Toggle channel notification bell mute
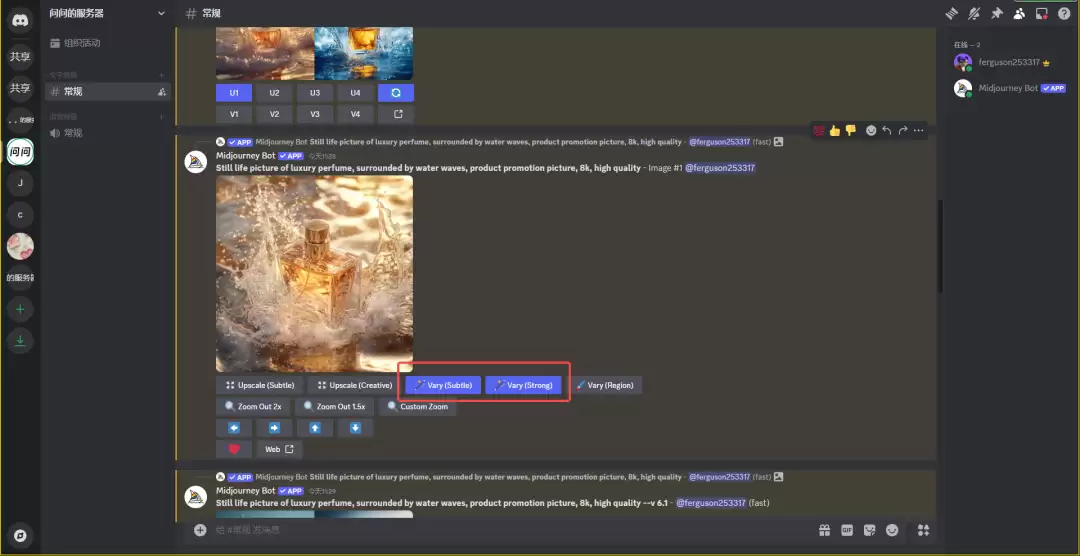The height and width of the screenshot is (556, 1080). click(x=974, y=13)
